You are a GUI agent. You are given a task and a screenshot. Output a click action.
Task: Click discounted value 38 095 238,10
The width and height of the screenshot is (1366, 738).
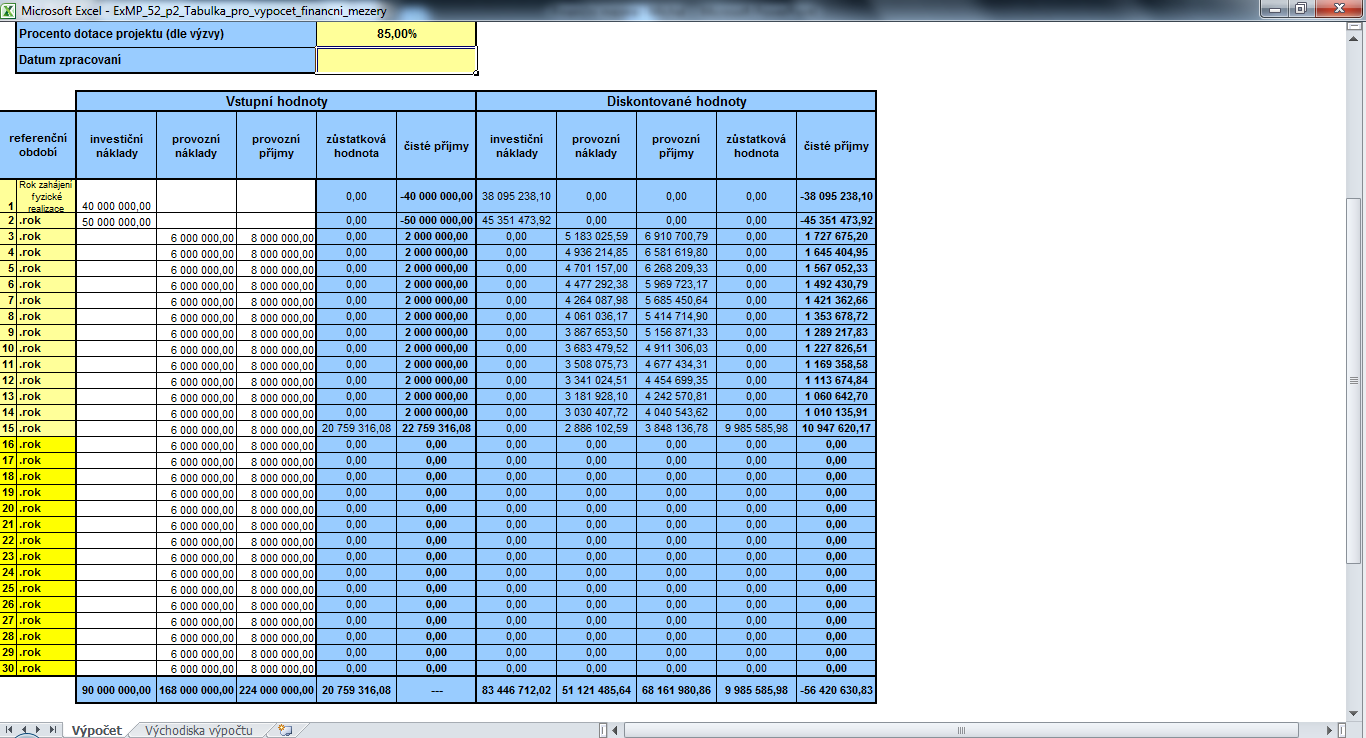516,196
